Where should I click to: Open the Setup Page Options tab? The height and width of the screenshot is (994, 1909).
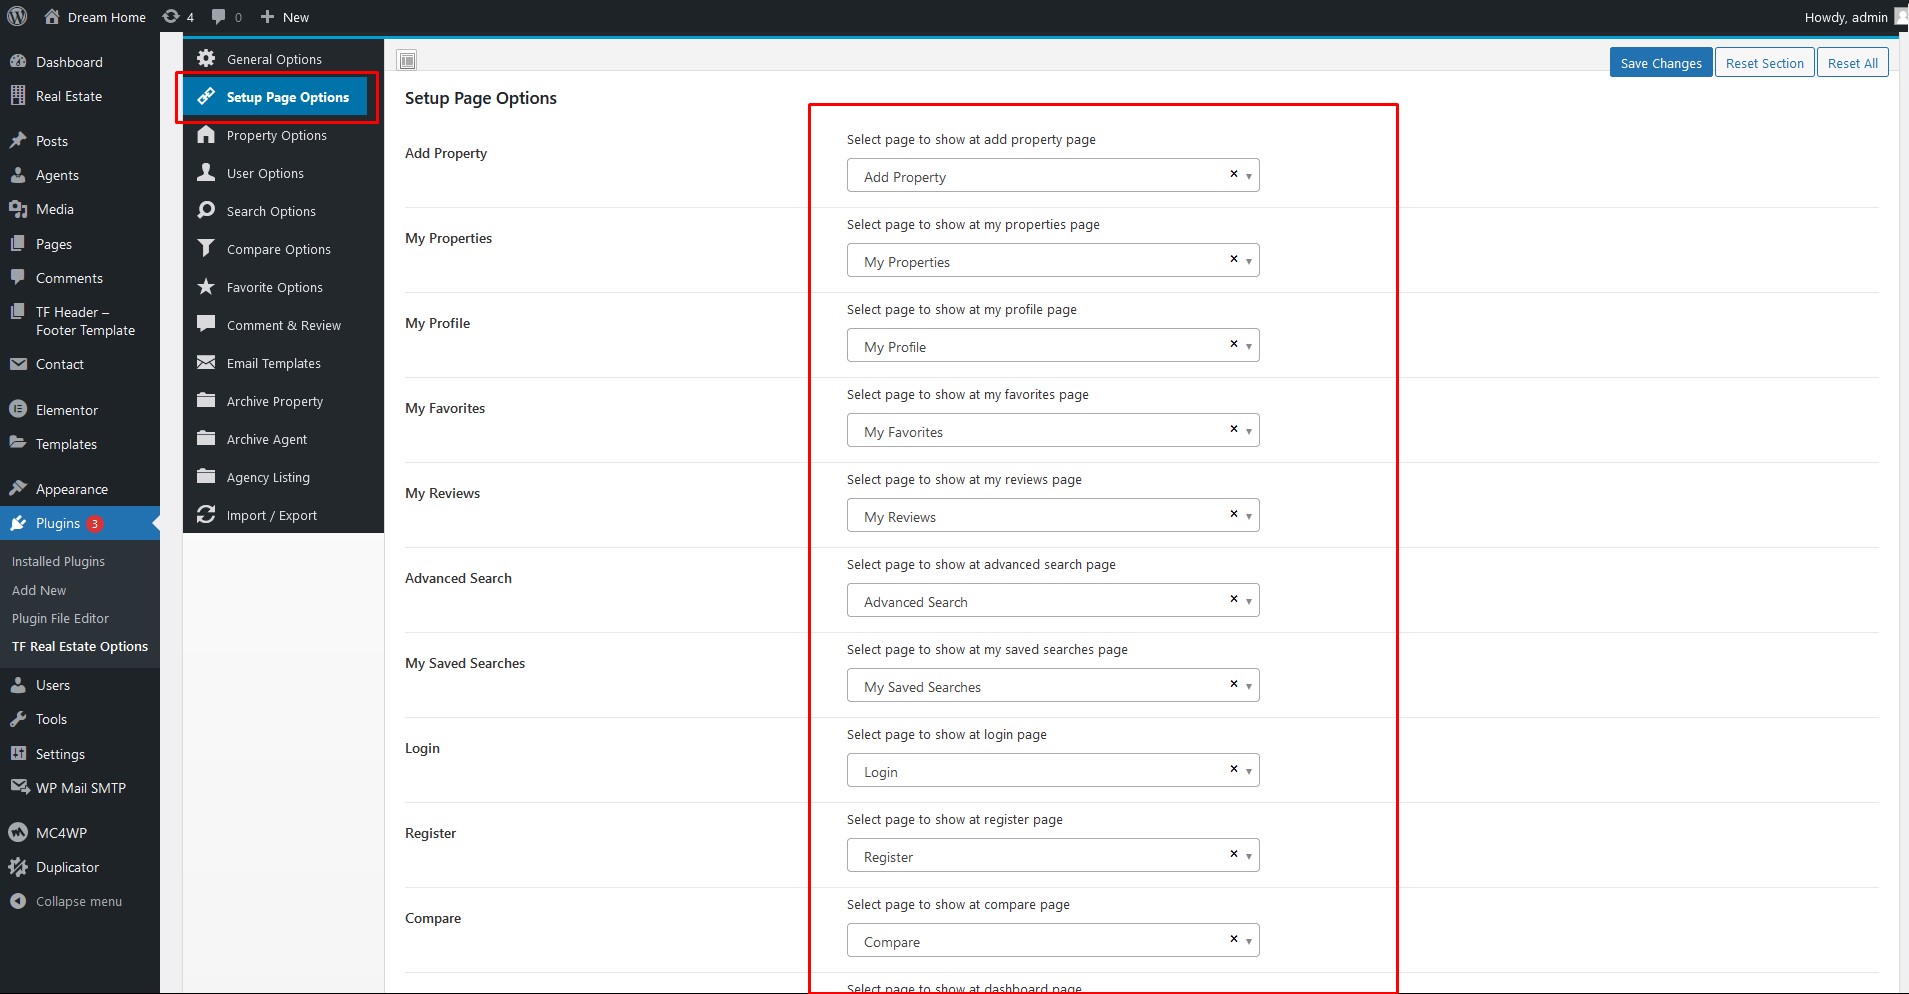pyautogui.click(x=276, y=97)
